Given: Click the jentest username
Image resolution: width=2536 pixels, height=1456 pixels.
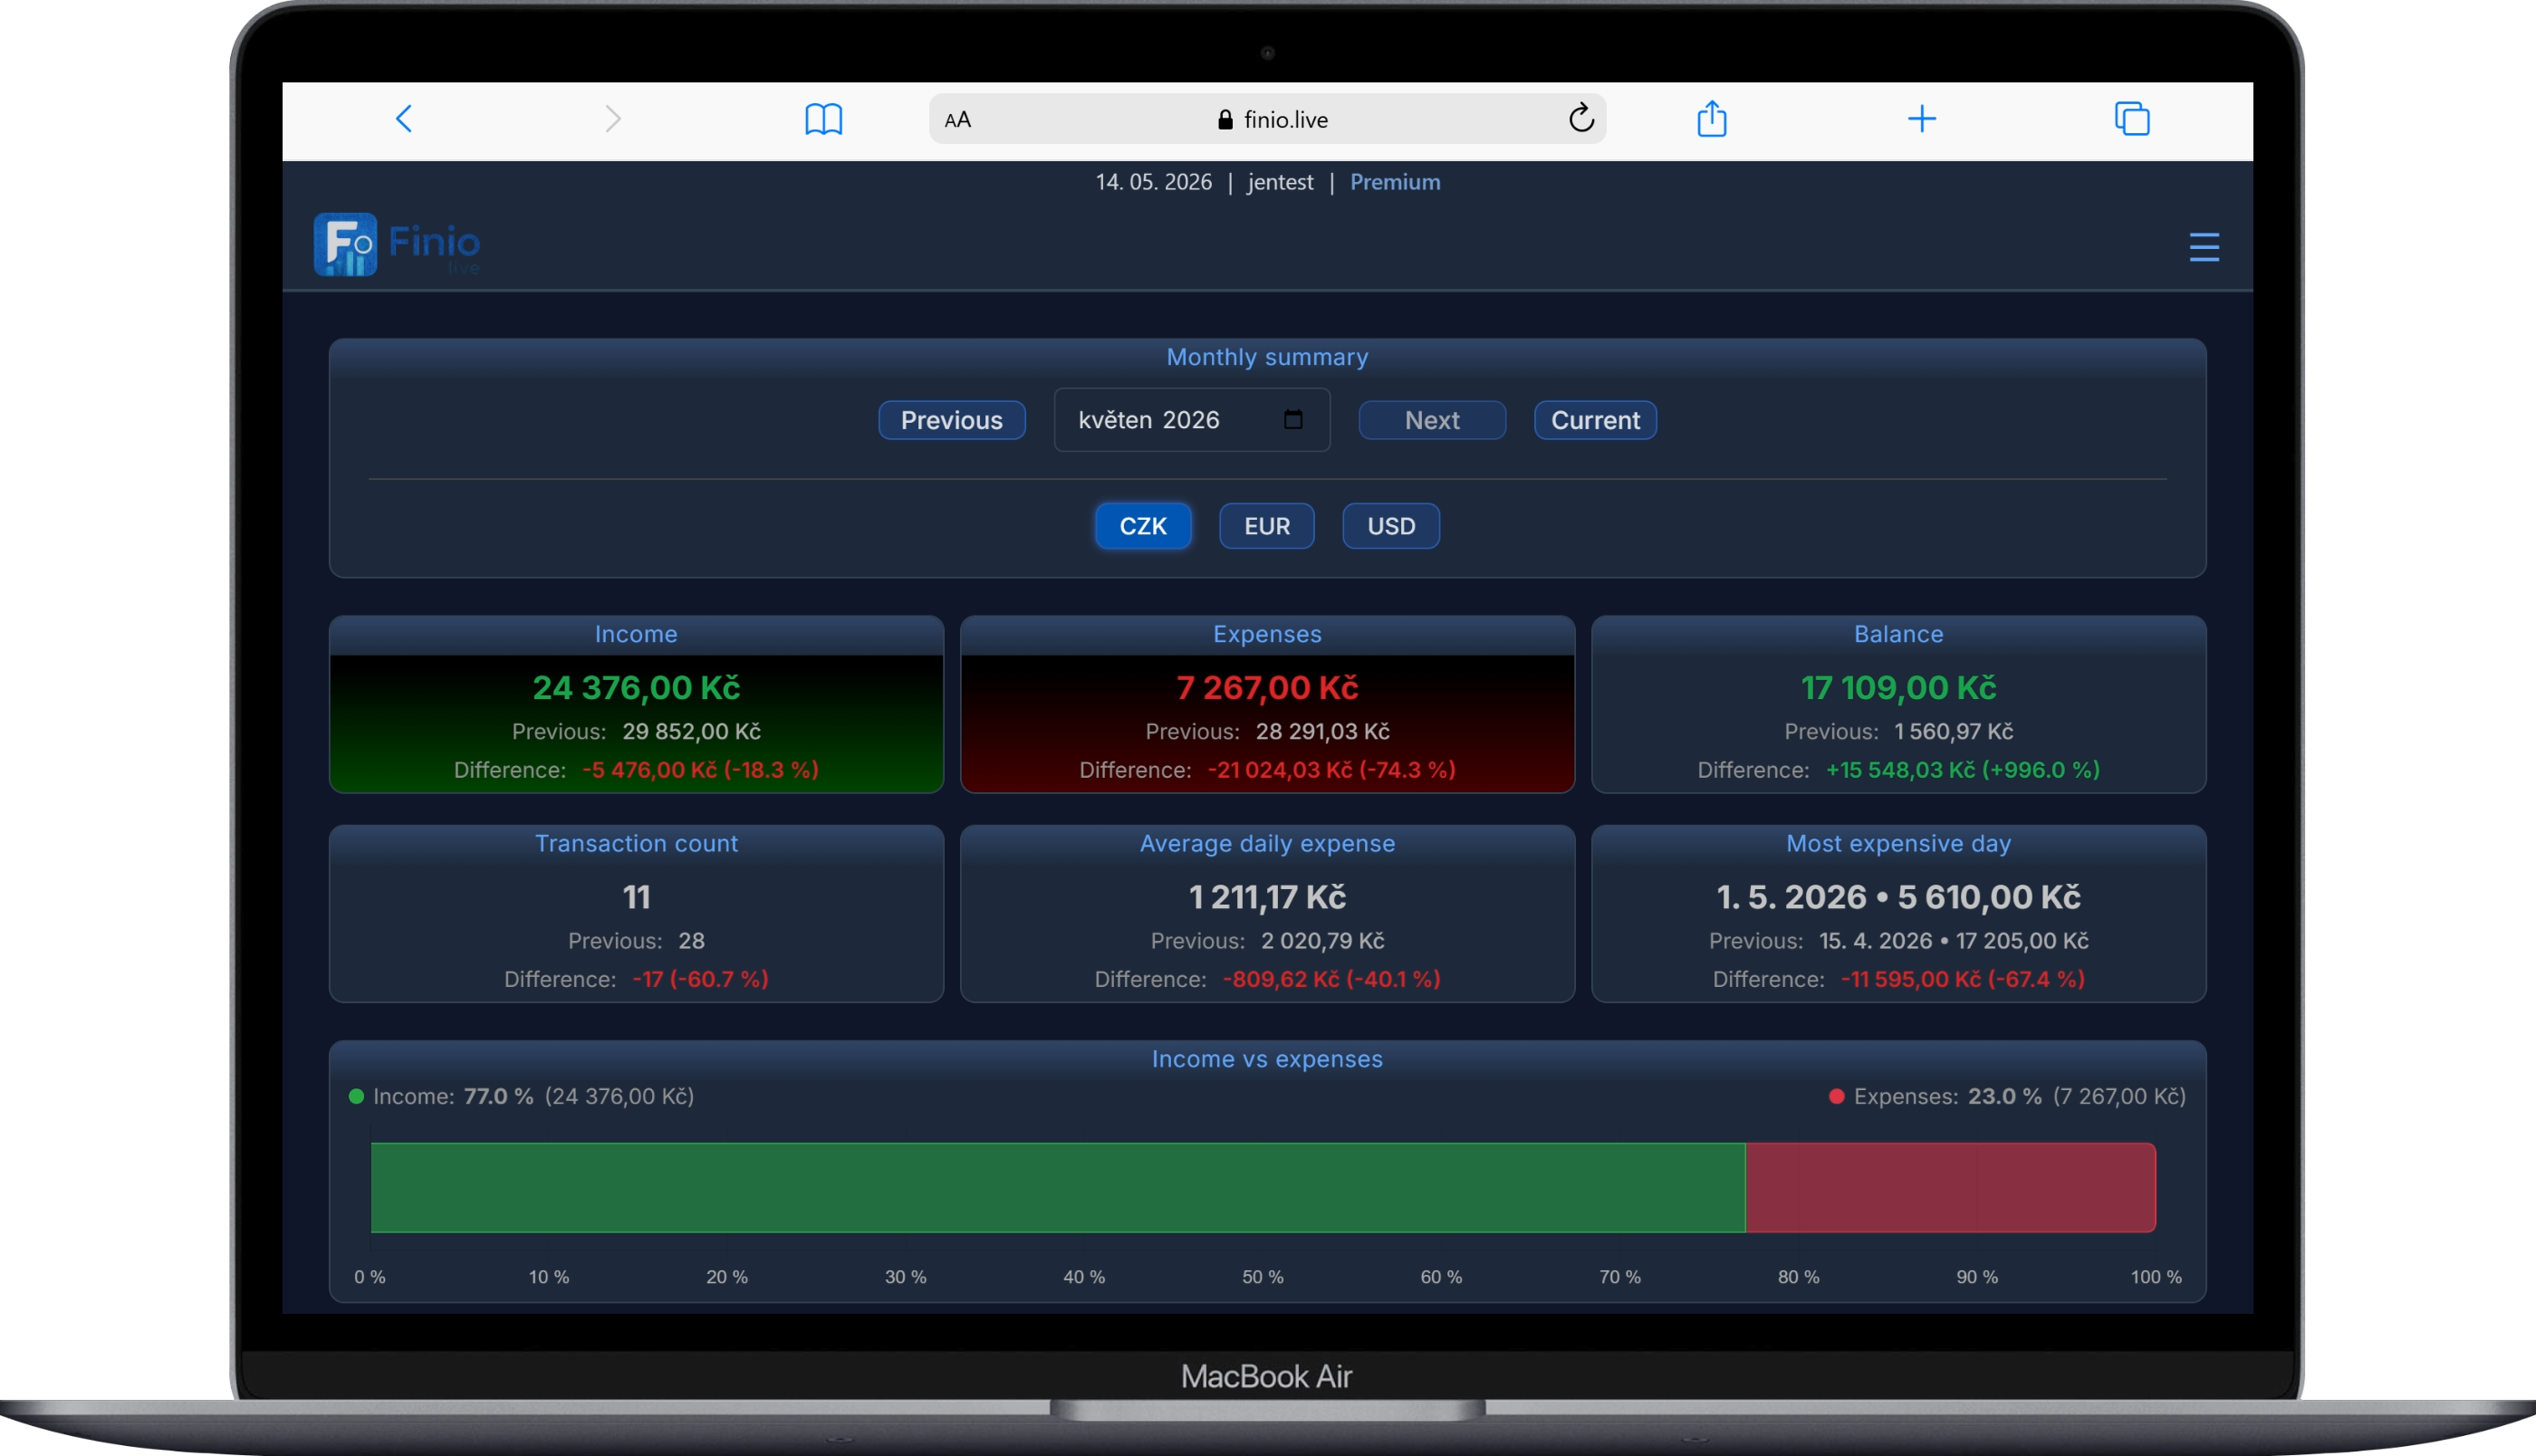Looking at the screenshot, I should pyautogui.click(x=1280, y=182).
